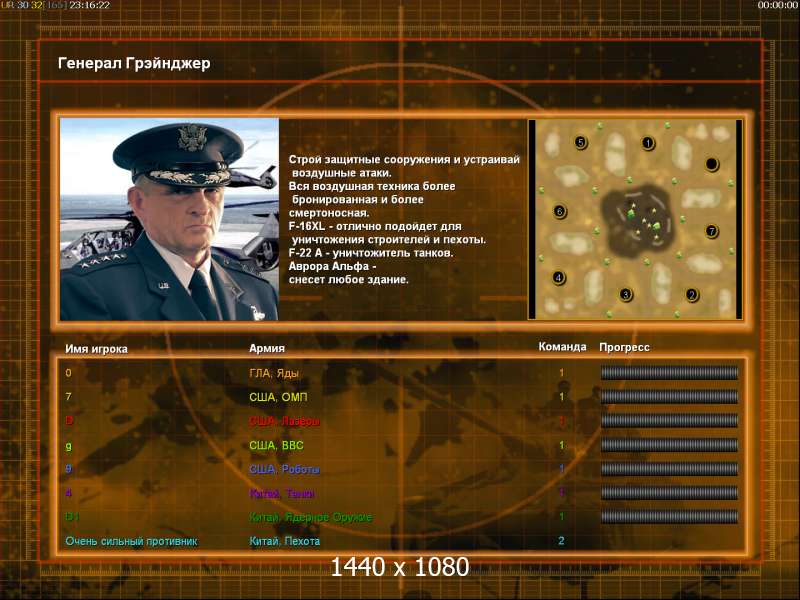Click player name 'Очень сильный противник'
800x600 pixels.
click(x=131, y=541)
